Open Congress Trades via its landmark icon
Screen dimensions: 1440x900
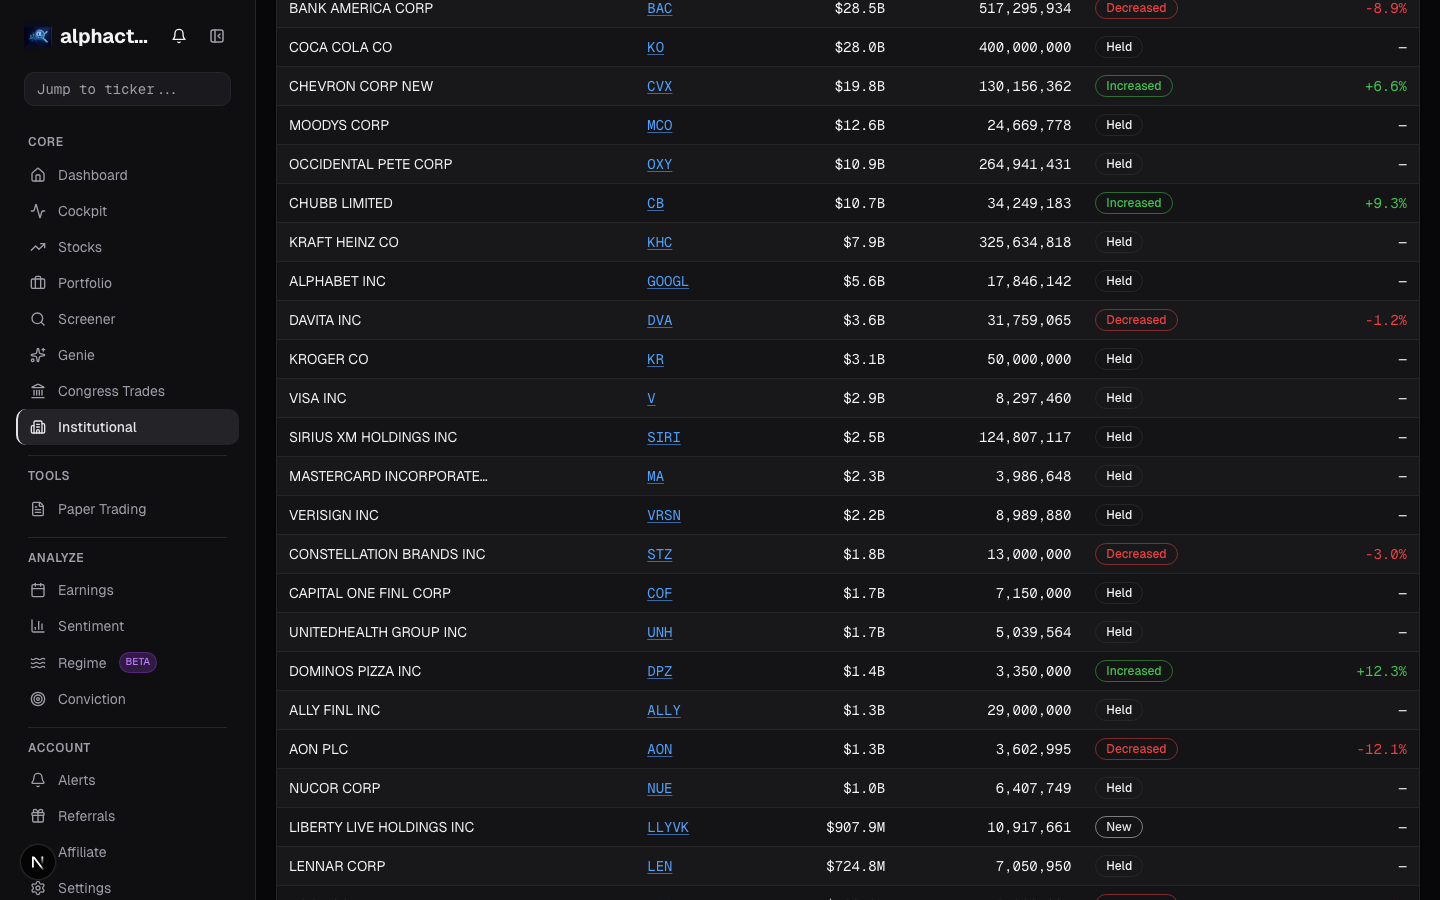pyautogui.click(x=38, y=391)
